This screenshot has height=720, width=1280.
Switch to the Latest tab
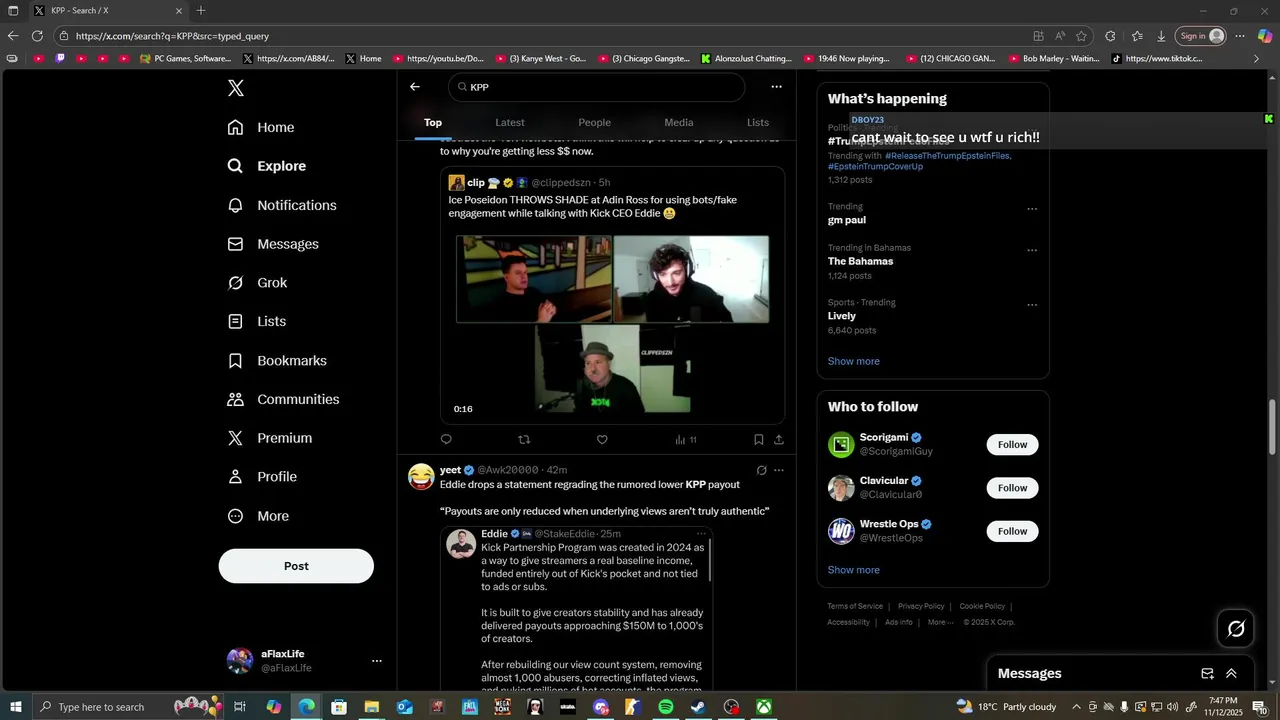[x=510, y=122]
